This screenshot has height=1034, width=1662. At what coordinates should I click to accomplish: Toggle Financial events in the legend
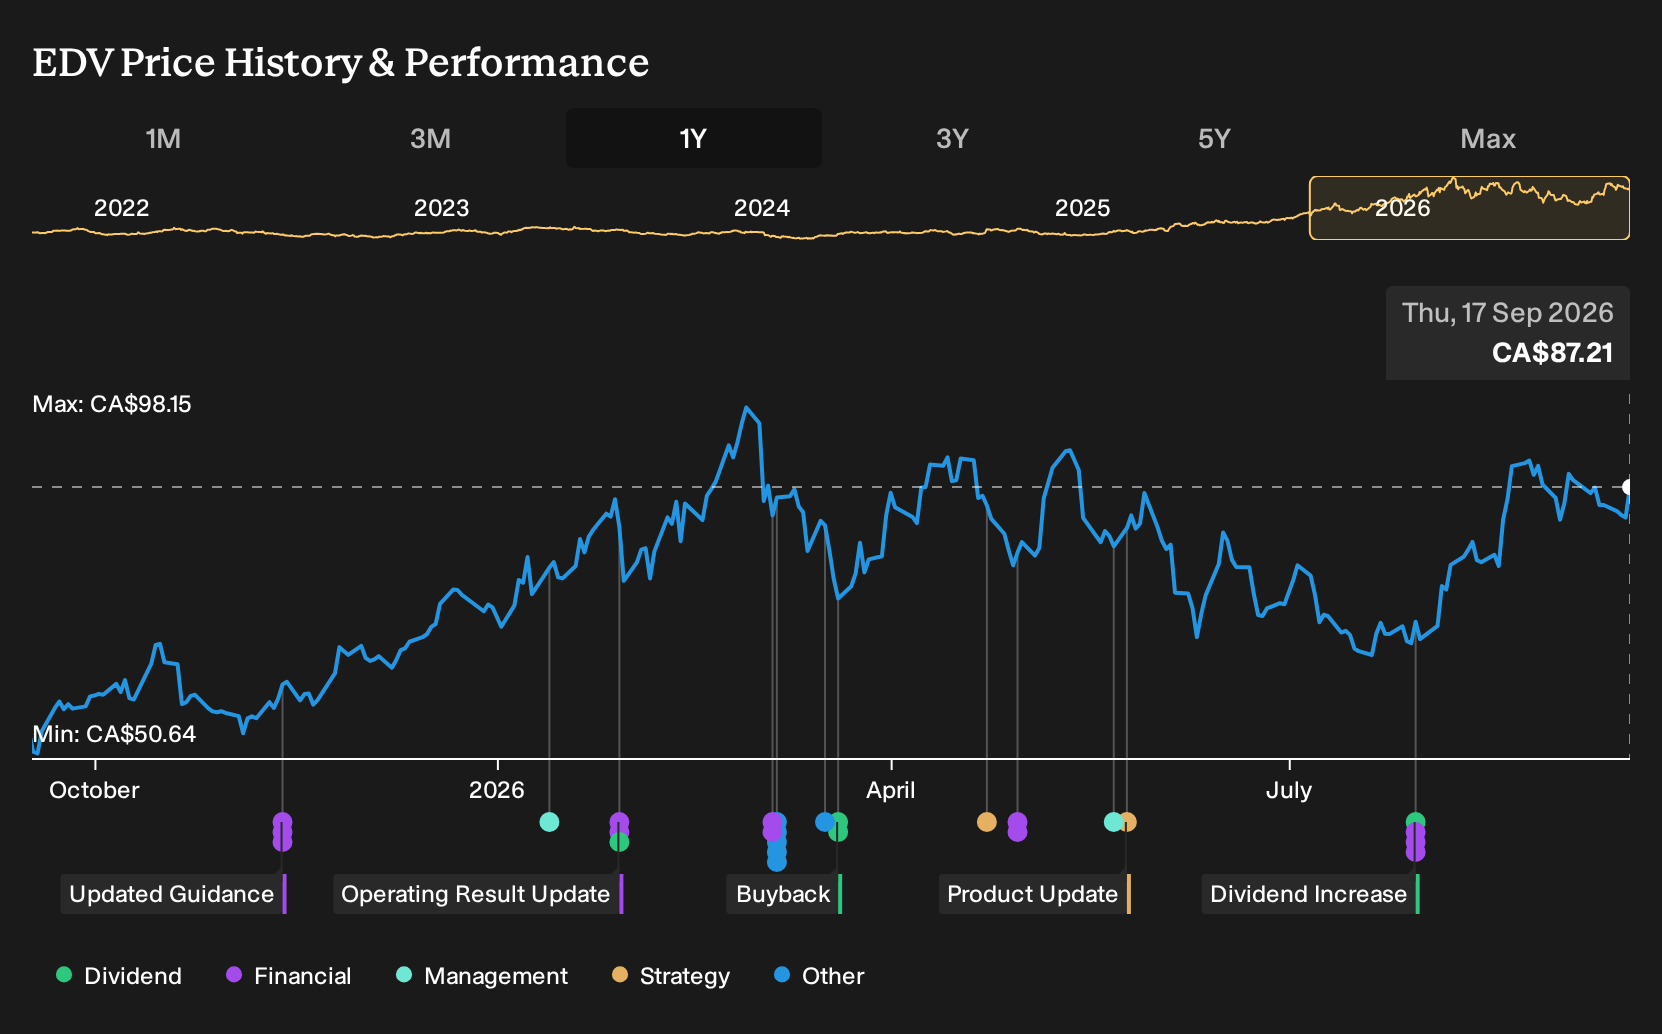tap(289, 976)
